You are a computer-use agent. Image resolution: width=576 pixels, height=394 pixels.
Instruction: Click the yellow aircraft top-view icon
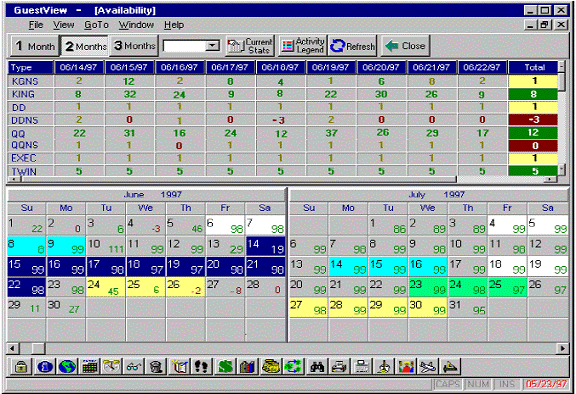[384, 366]
